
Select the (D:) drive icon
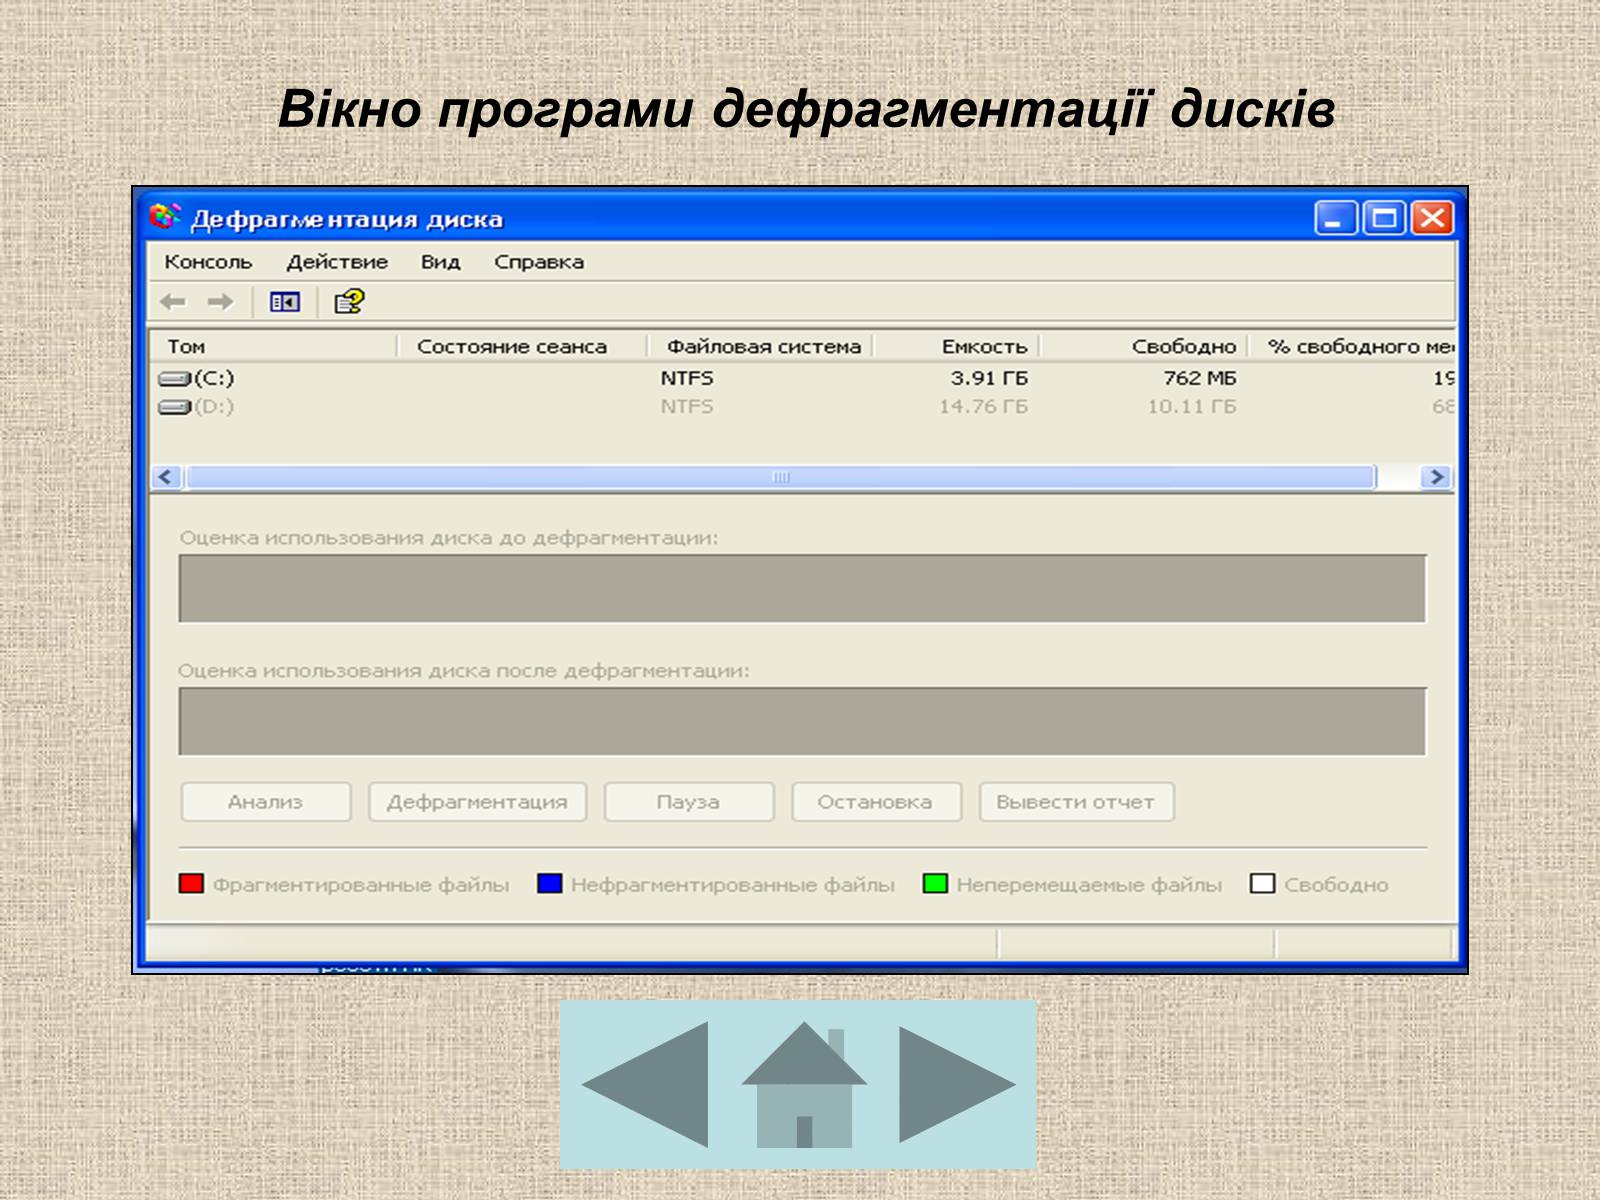[x=175, y=407]
